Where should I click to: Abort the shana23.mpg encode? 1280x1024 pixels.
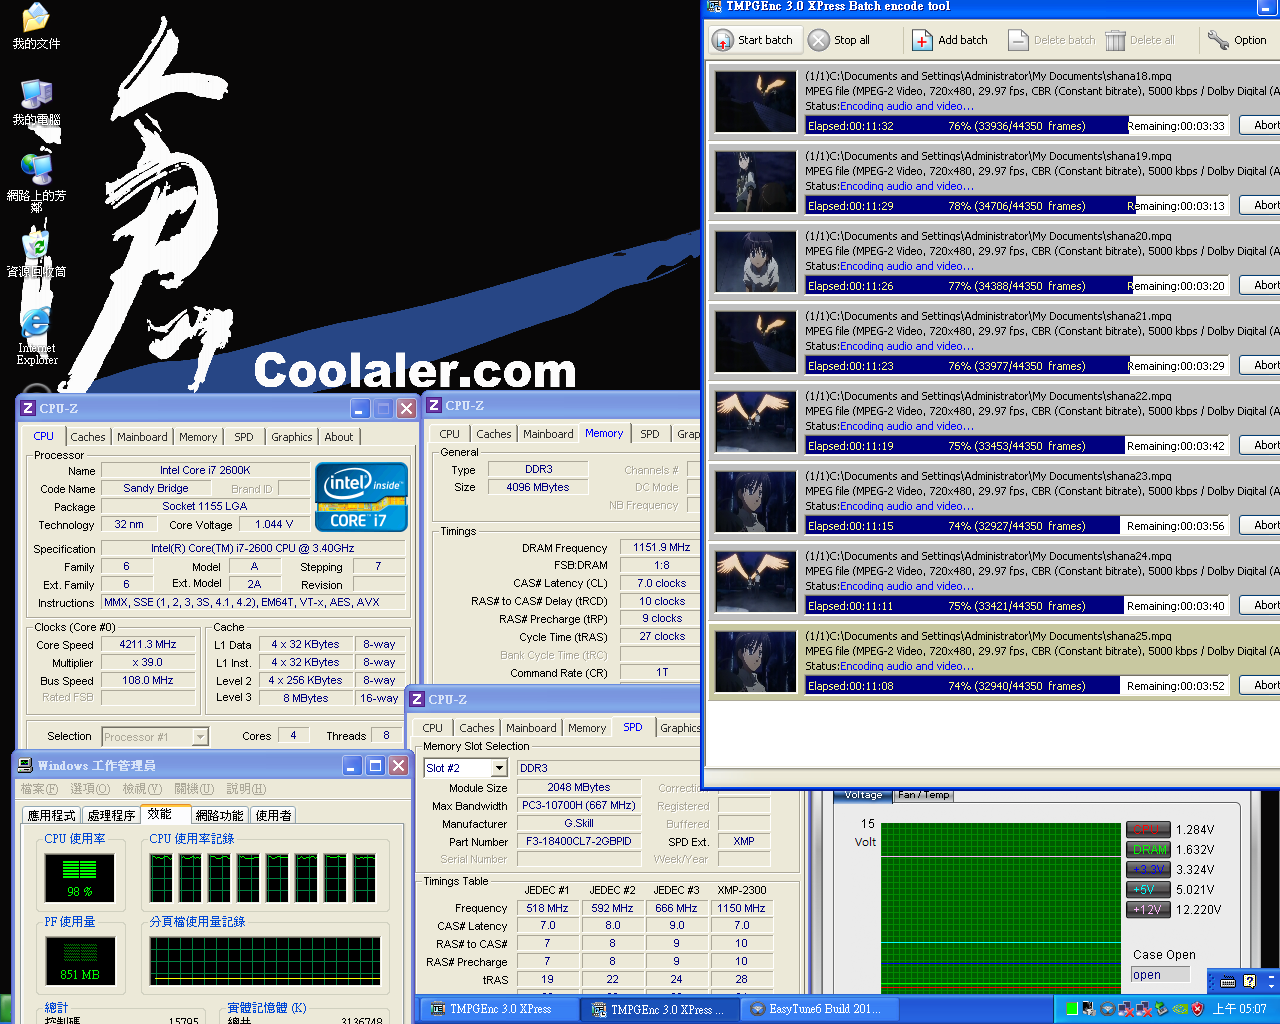[x=1262, y=525]
